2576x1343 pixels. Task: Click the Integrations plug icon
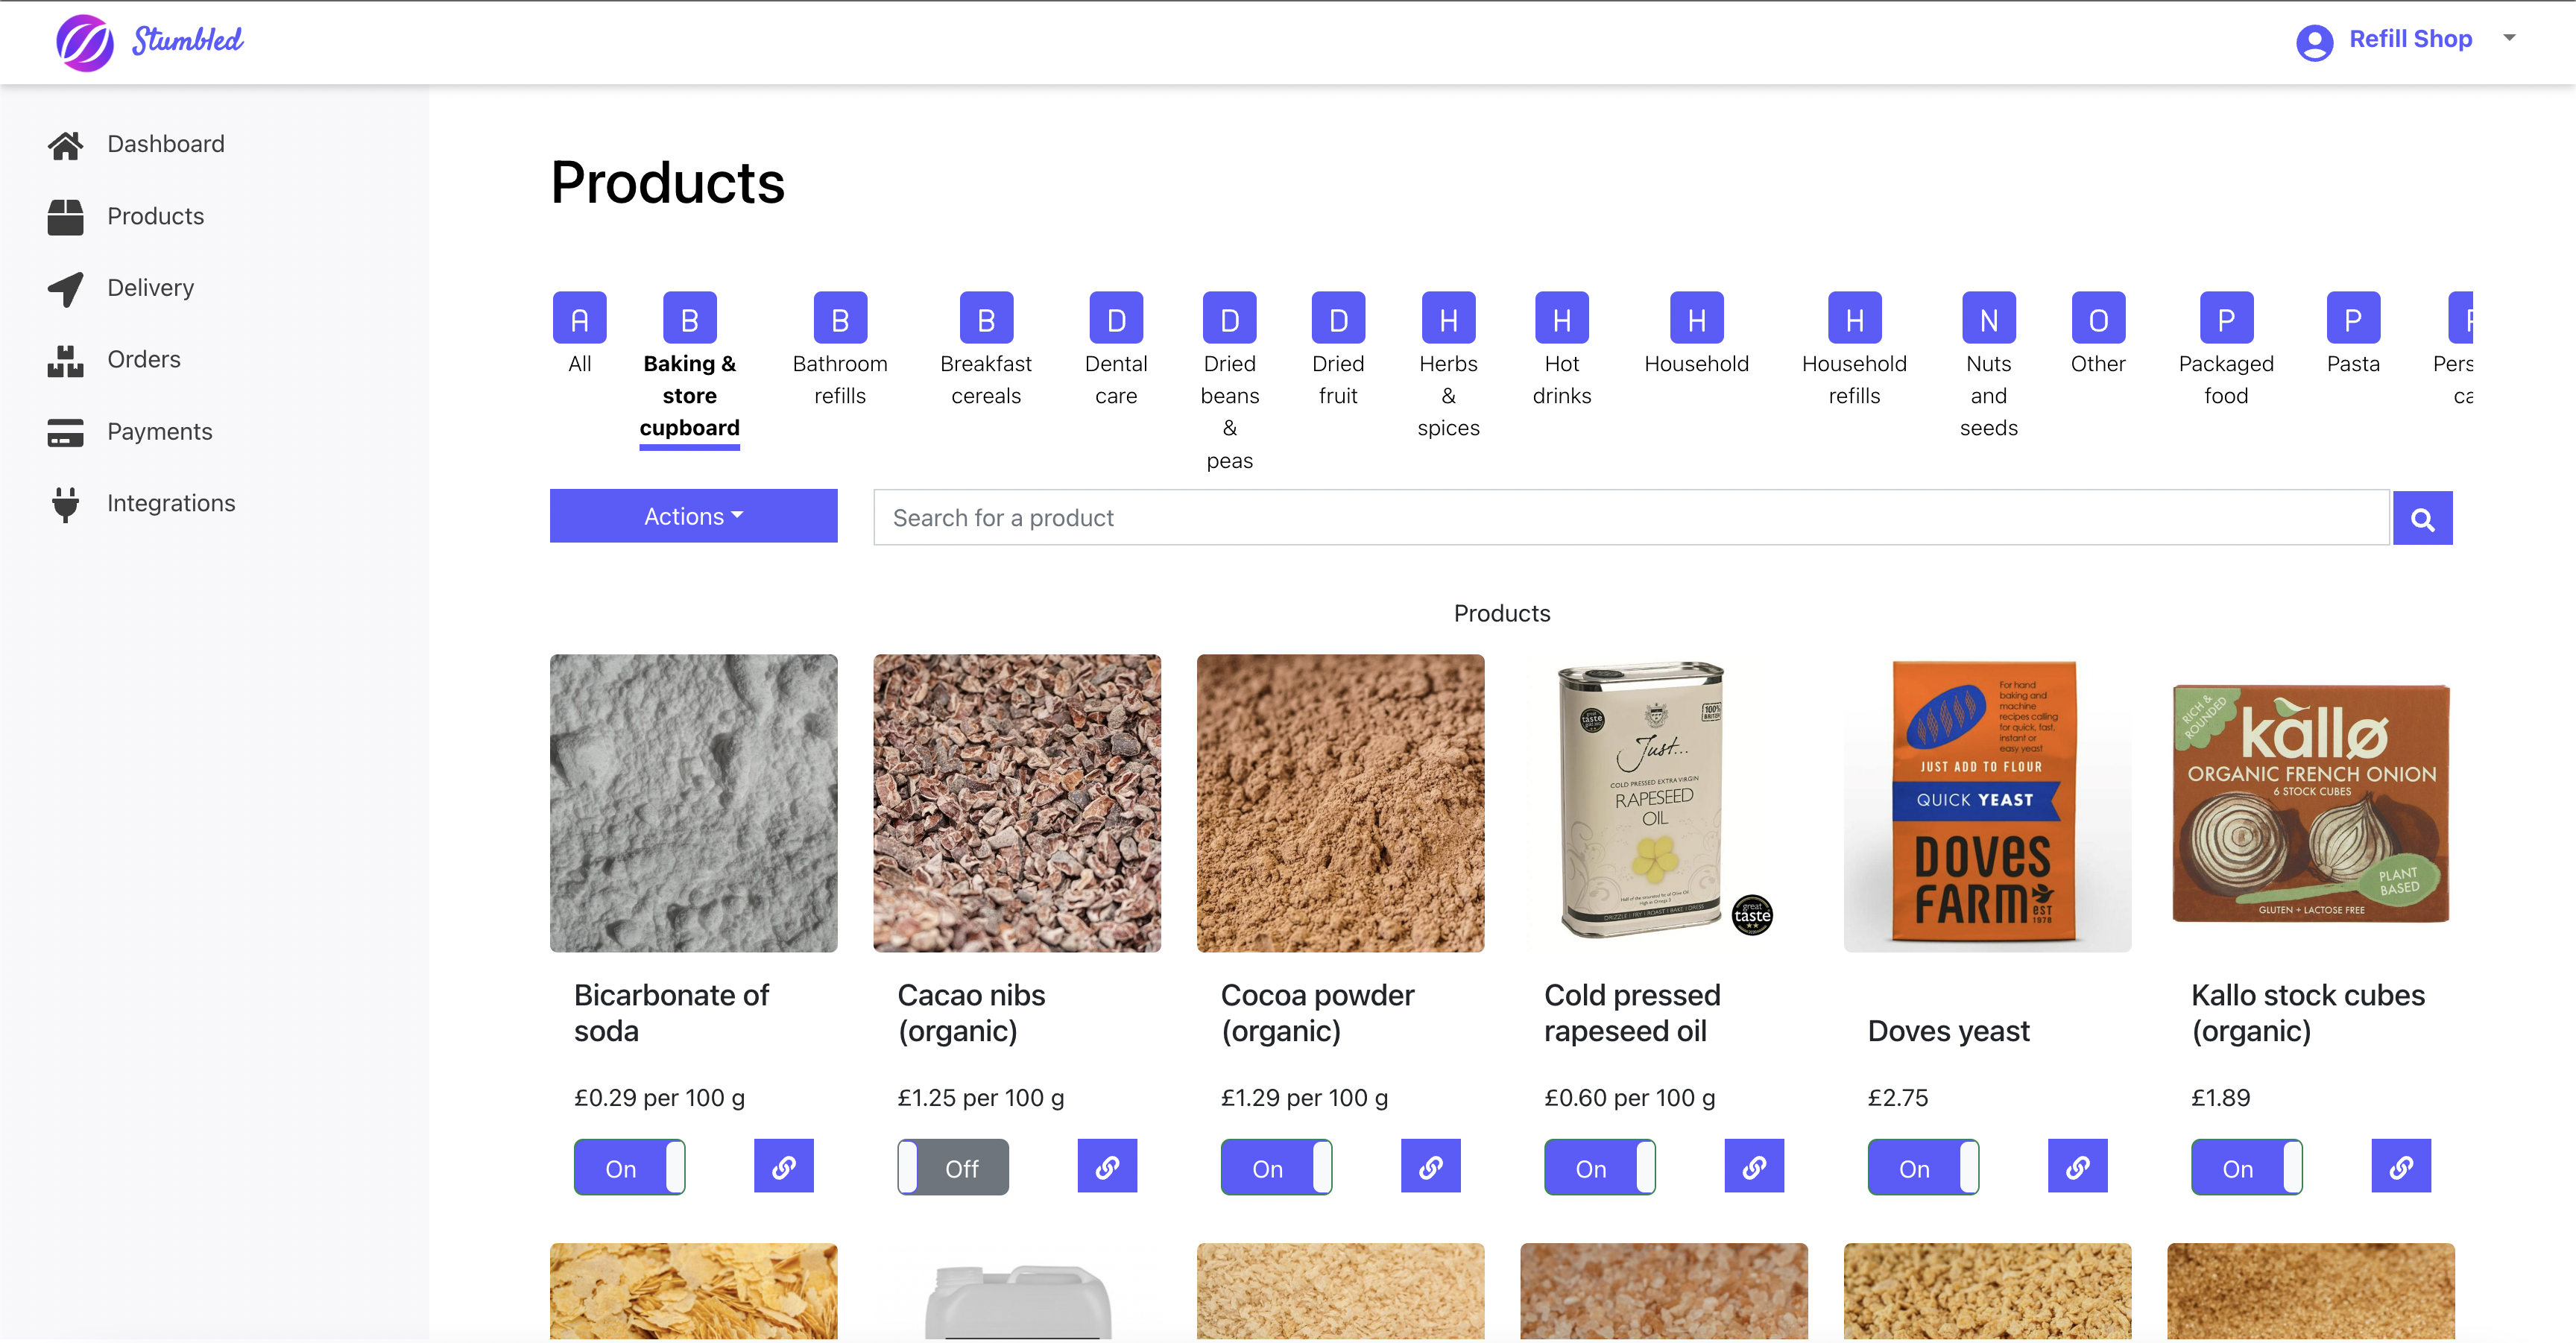[65, 504]
